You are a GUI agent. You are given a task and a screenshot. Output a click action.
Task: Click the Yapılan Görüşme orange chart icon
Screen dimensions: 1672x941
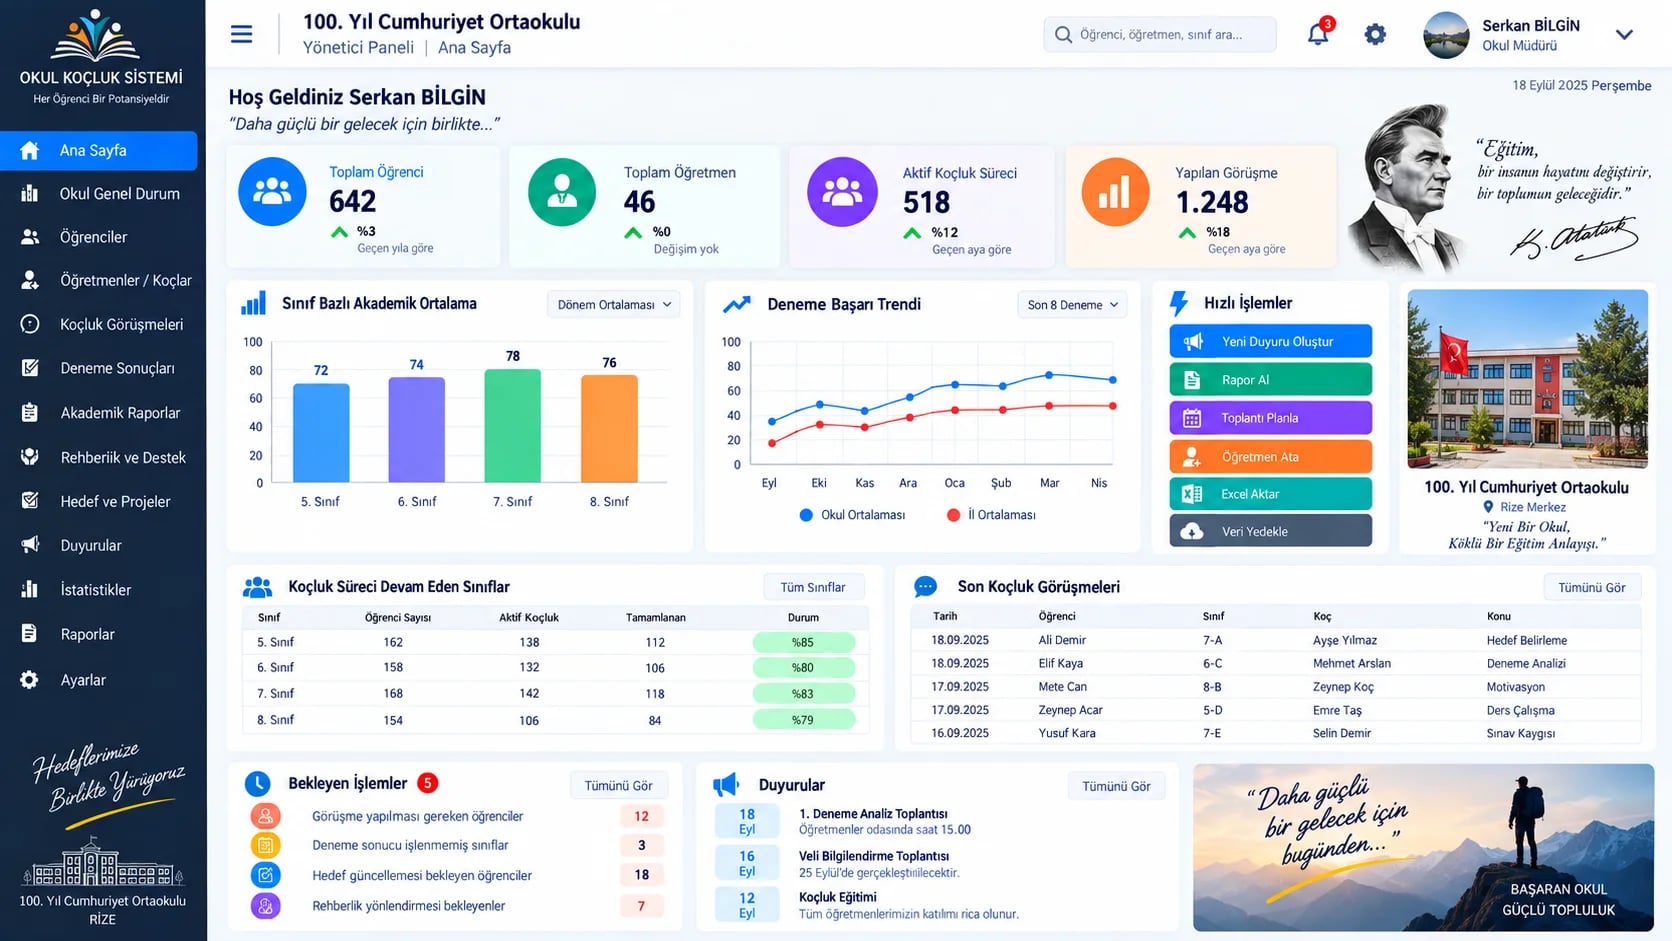1115,192
